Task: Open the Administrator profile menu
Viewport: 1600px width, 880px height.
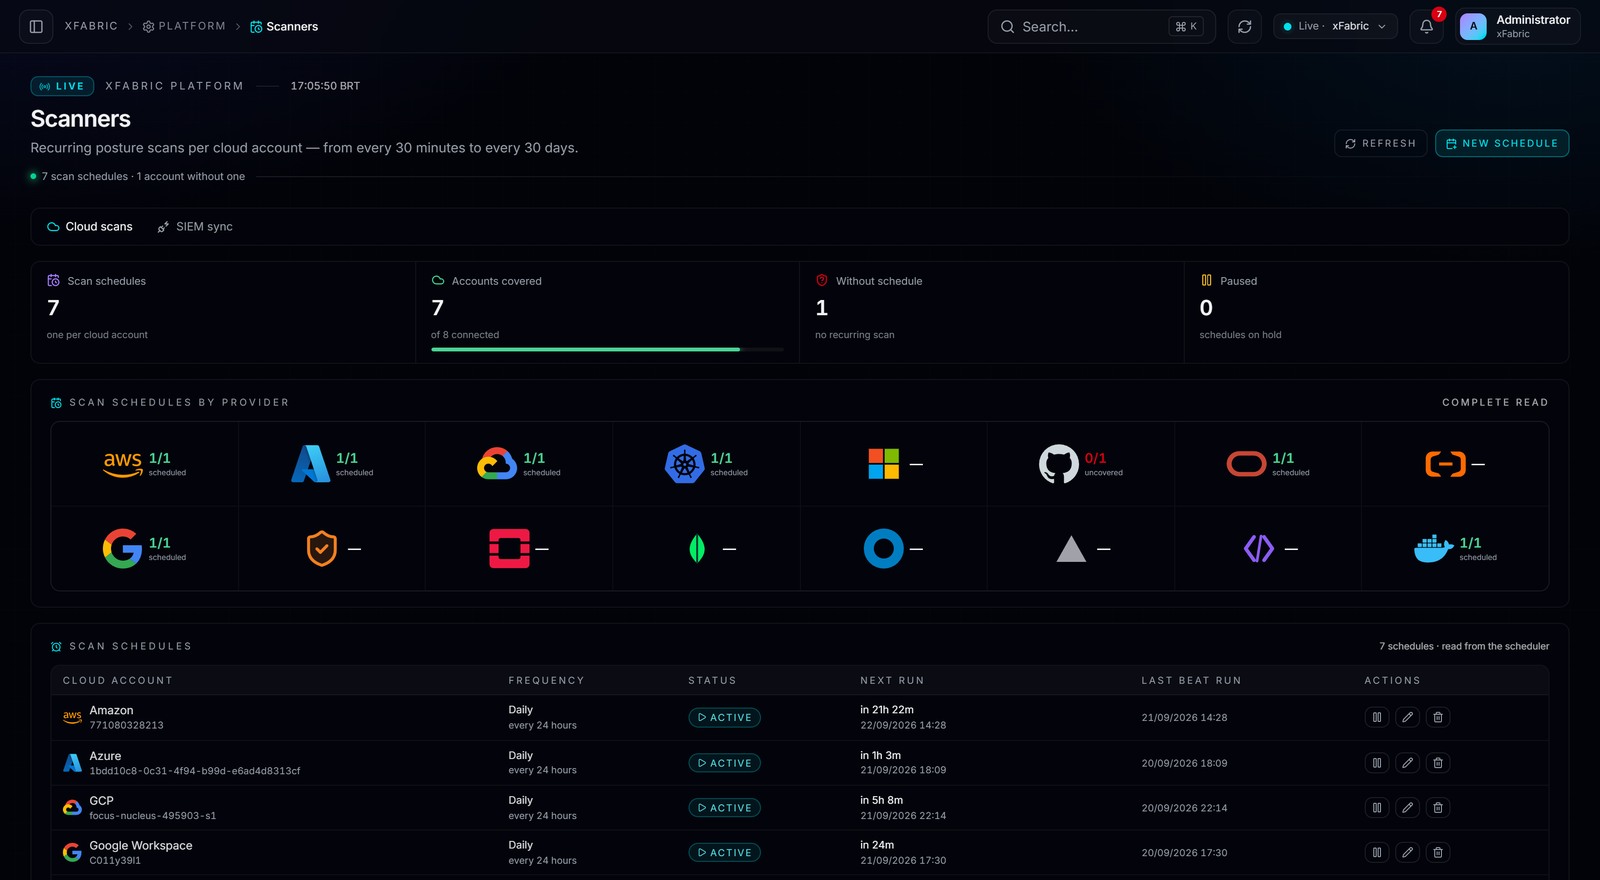Action: [x=1517, y=27]
